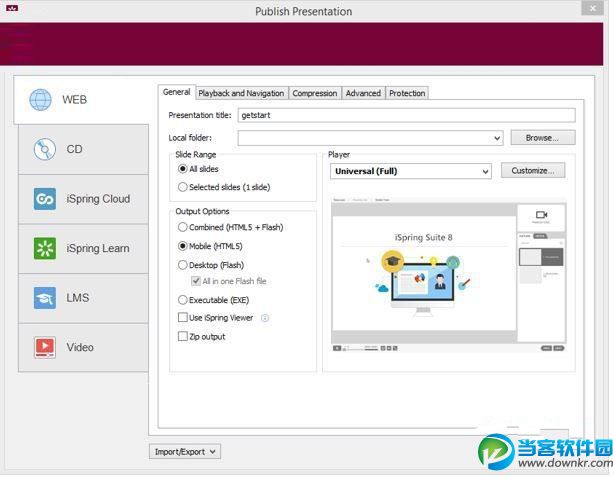
Task: Go to the Protection tab
Action: tap(407, 93)
